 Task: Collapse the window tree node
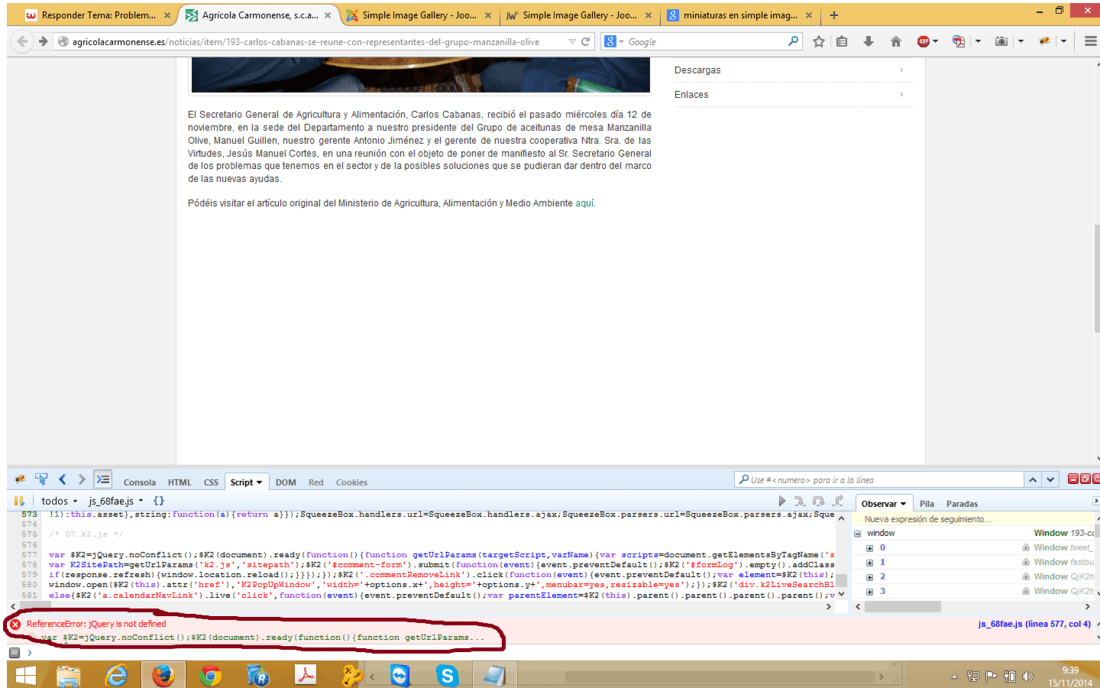tap(857, 534)
